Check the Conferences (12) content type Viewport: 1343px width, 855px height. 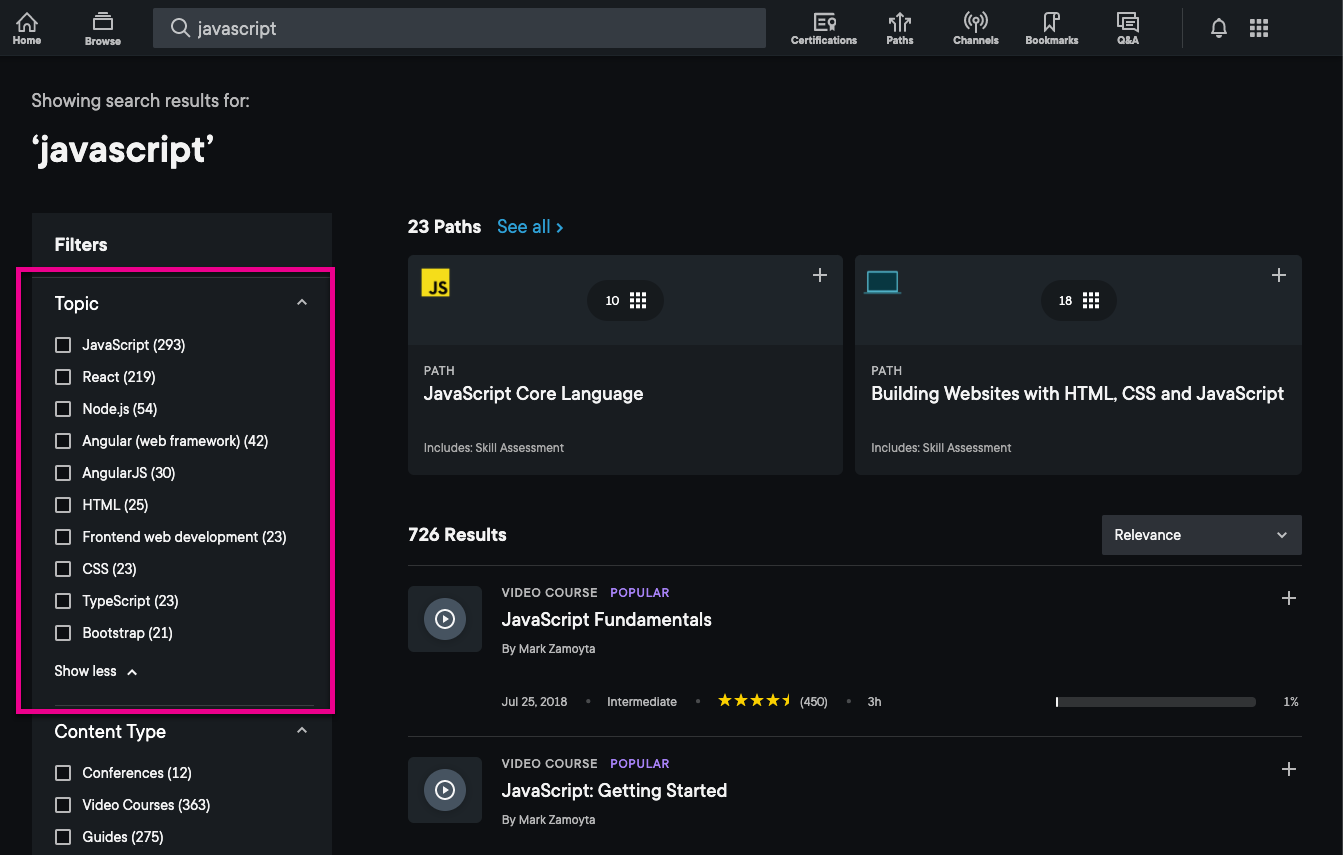pos(63,773)
